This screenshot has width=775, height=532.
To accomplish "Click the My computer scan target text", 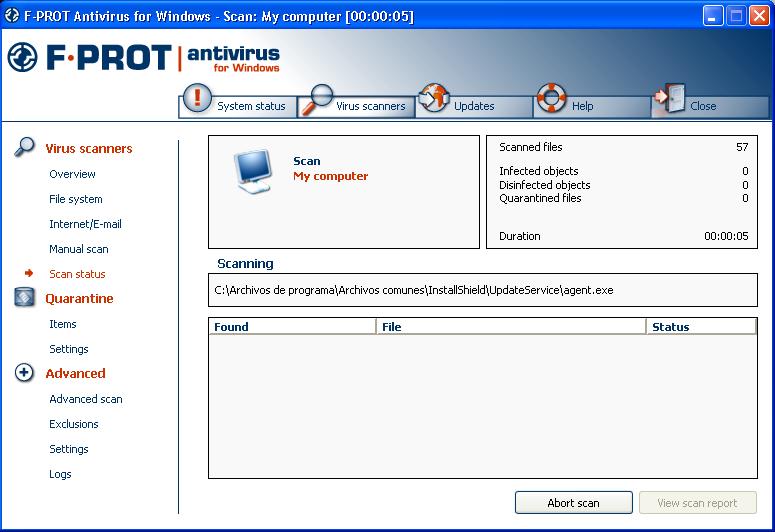I will pos(331,176).
